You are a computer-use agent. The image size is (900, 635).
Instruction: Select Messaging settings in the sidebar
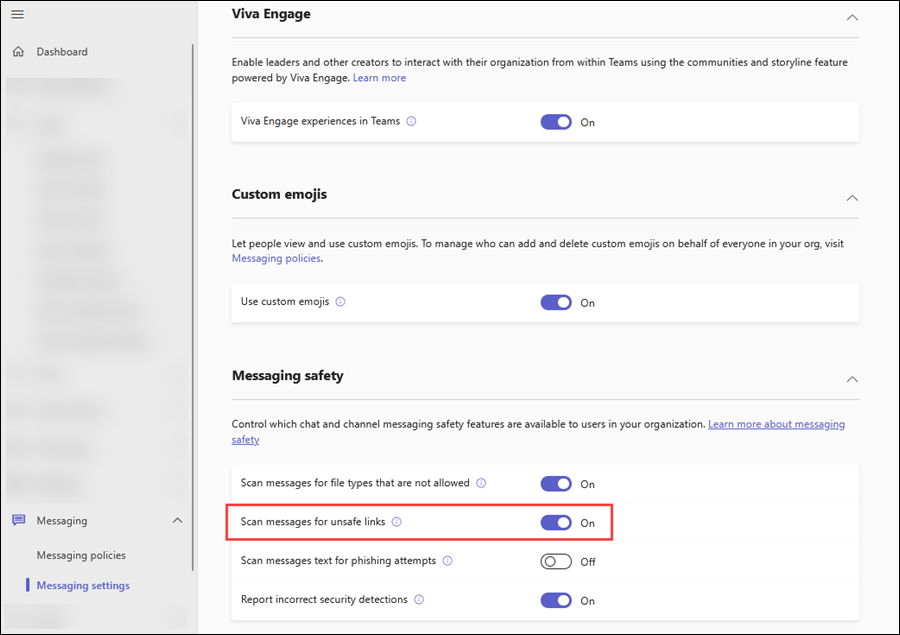pos(83,585)
